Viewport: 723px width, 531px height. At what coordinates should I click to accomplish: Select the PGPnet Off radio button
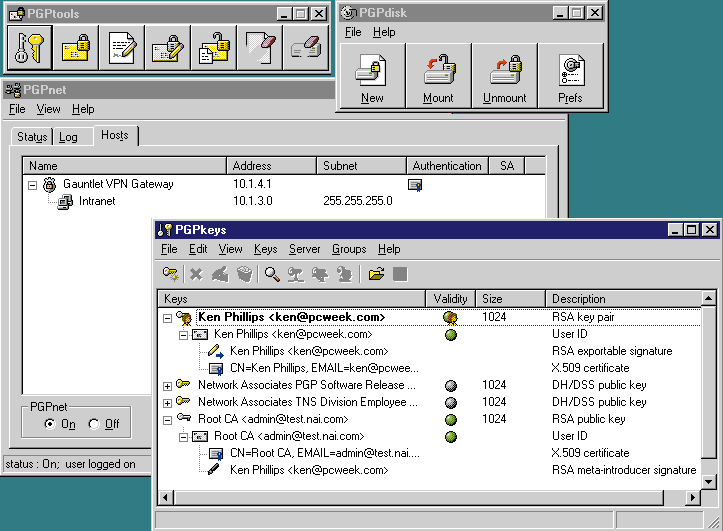coord(94,424)
